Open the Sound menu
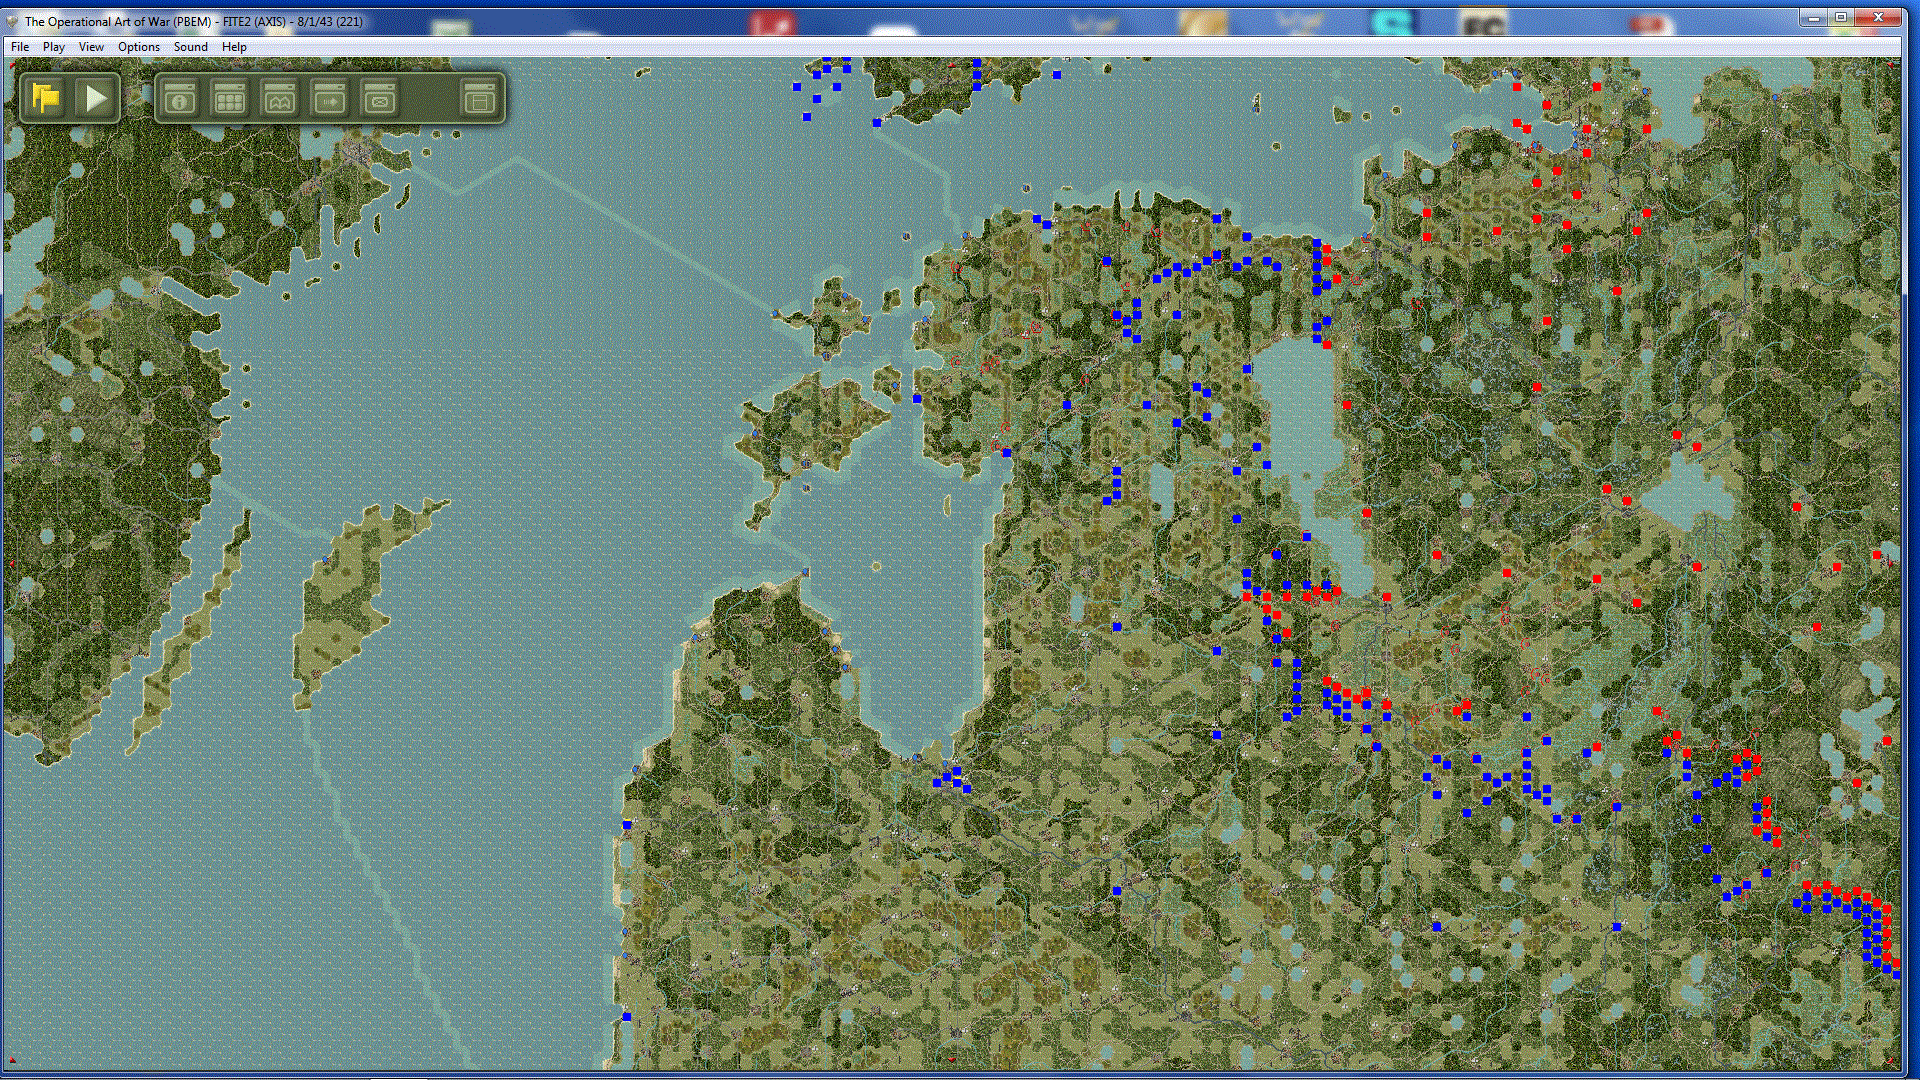 click(x=190, y=47)
